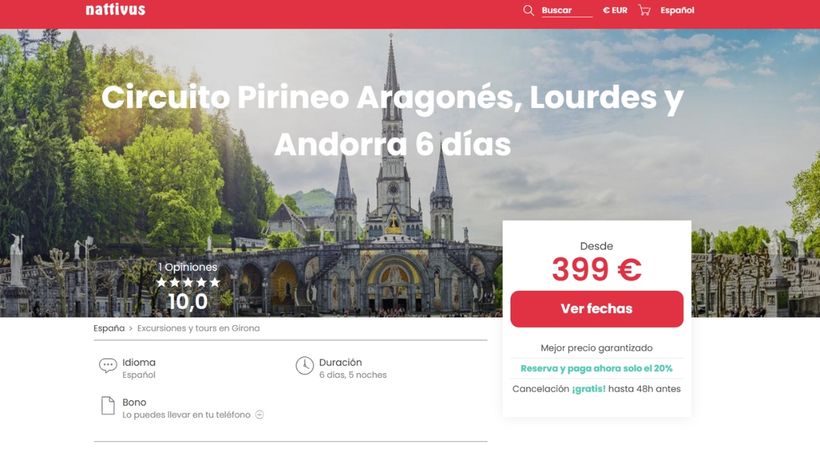Click the Bono document icon

(108, 406)
